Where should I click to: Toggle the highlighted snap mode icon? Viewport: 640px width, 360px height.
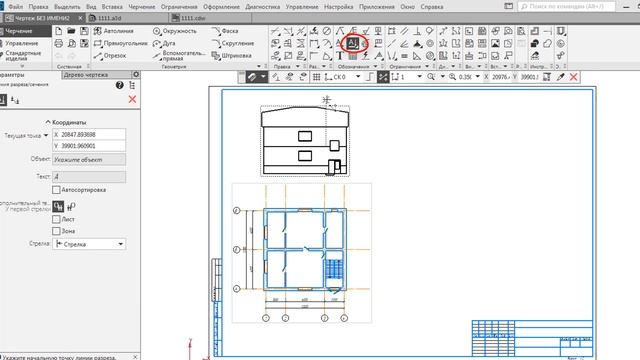[x=383, y=77]
